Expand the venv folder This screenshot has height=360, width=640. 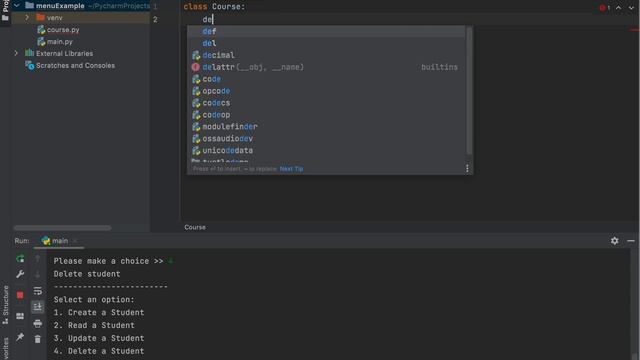[x=27, y=18]
